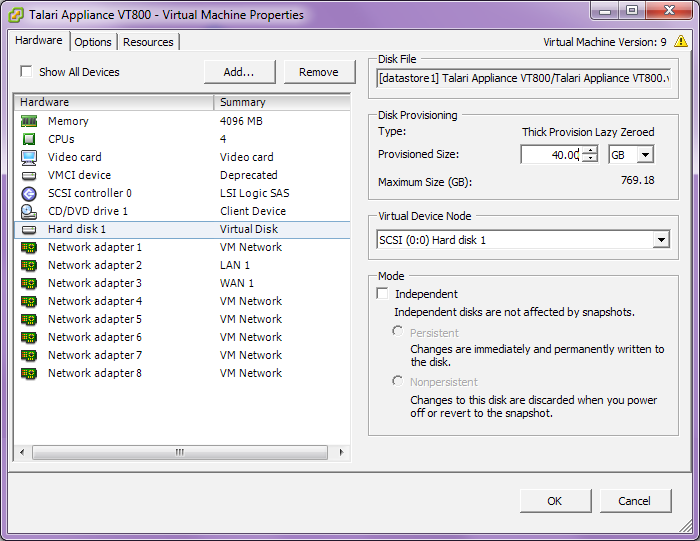Enable the Show All Devices checkbox
The image size is (700, 541).
pos(26,71)
